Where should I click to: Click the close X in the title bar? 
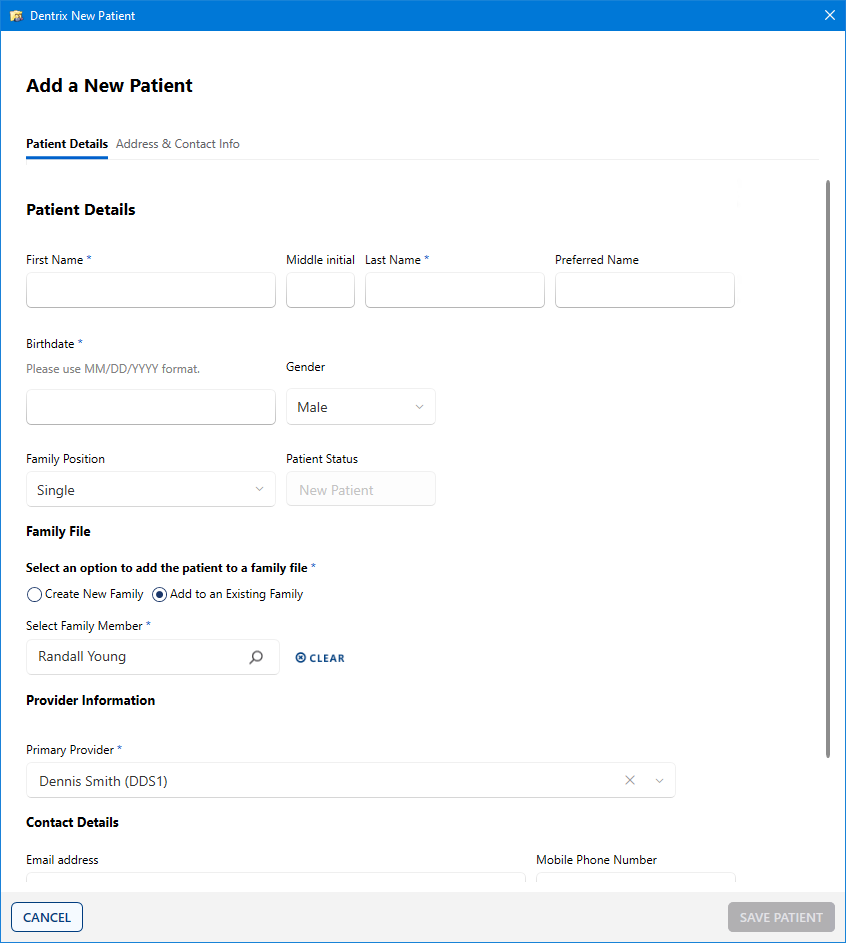(x=829, y=15)
